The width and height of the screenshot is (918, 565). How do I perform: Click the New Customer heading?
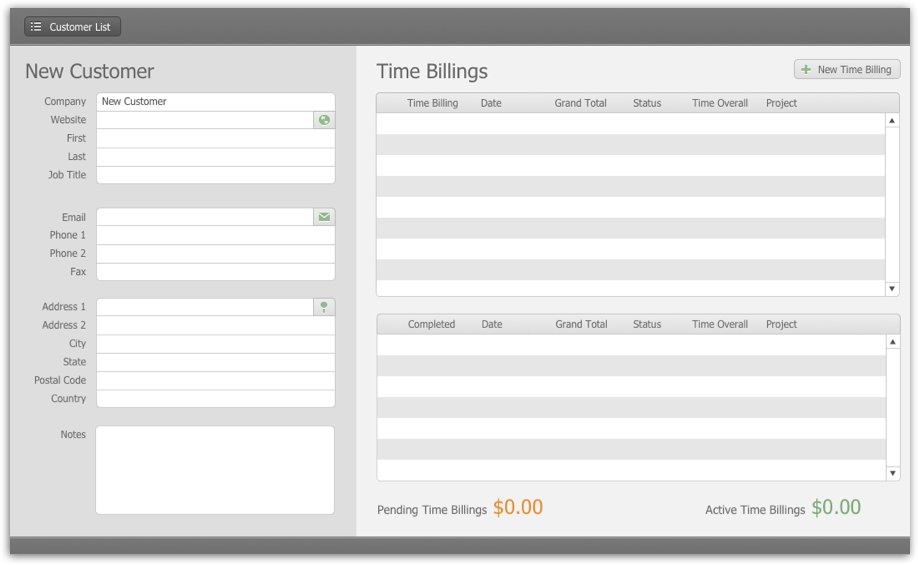pos(90,71)
